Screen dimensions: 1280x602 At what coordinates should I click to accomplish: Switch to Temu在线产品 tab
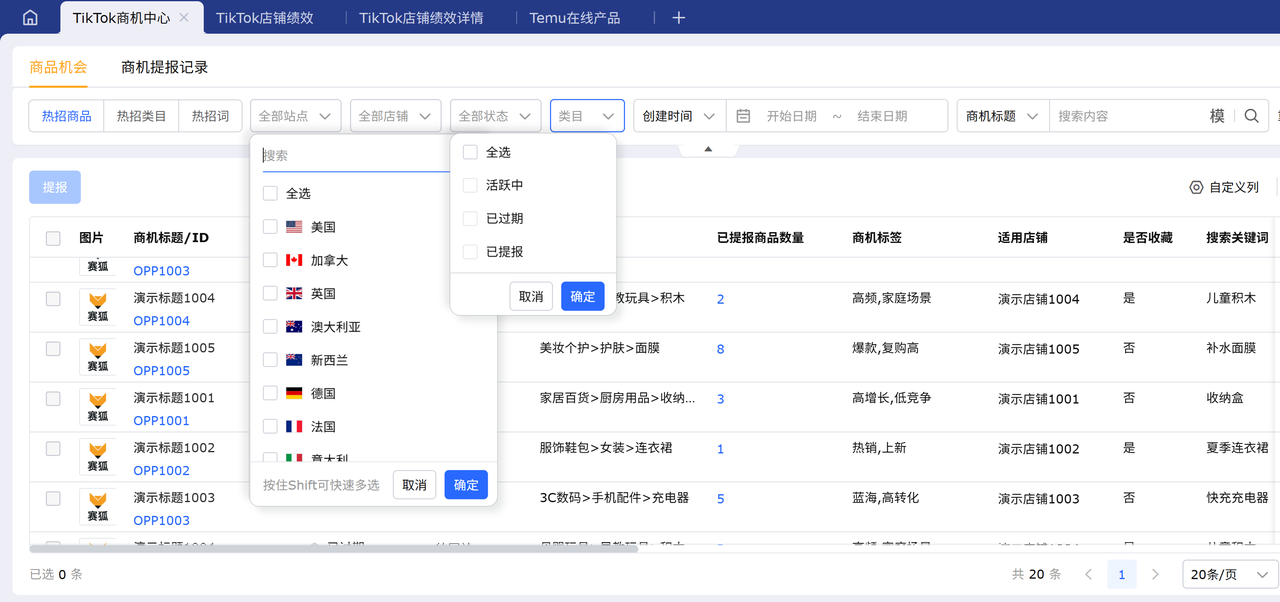click(575, 18)
